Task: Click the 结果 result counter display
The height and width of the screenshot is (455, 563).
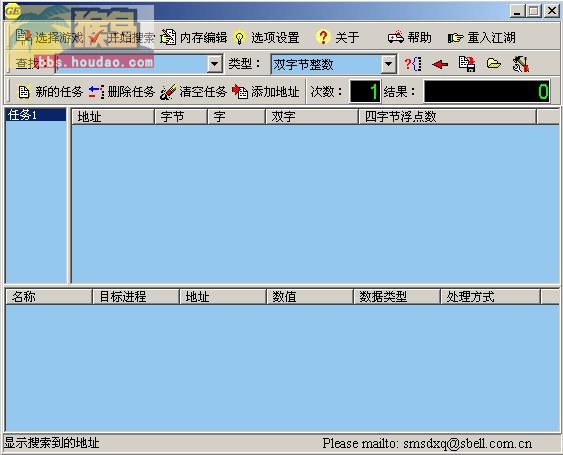Action: coord(487,92)
